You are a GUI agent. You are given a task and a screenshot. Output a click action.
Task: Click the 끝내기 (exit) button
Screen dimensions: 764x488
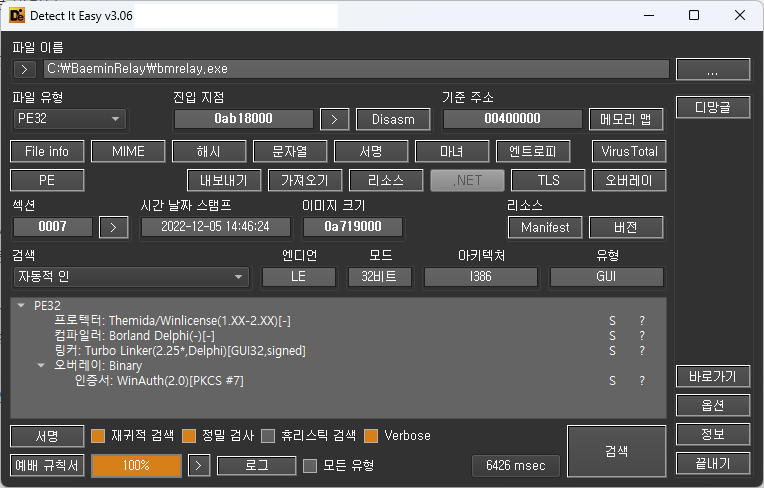click(713, 463)
